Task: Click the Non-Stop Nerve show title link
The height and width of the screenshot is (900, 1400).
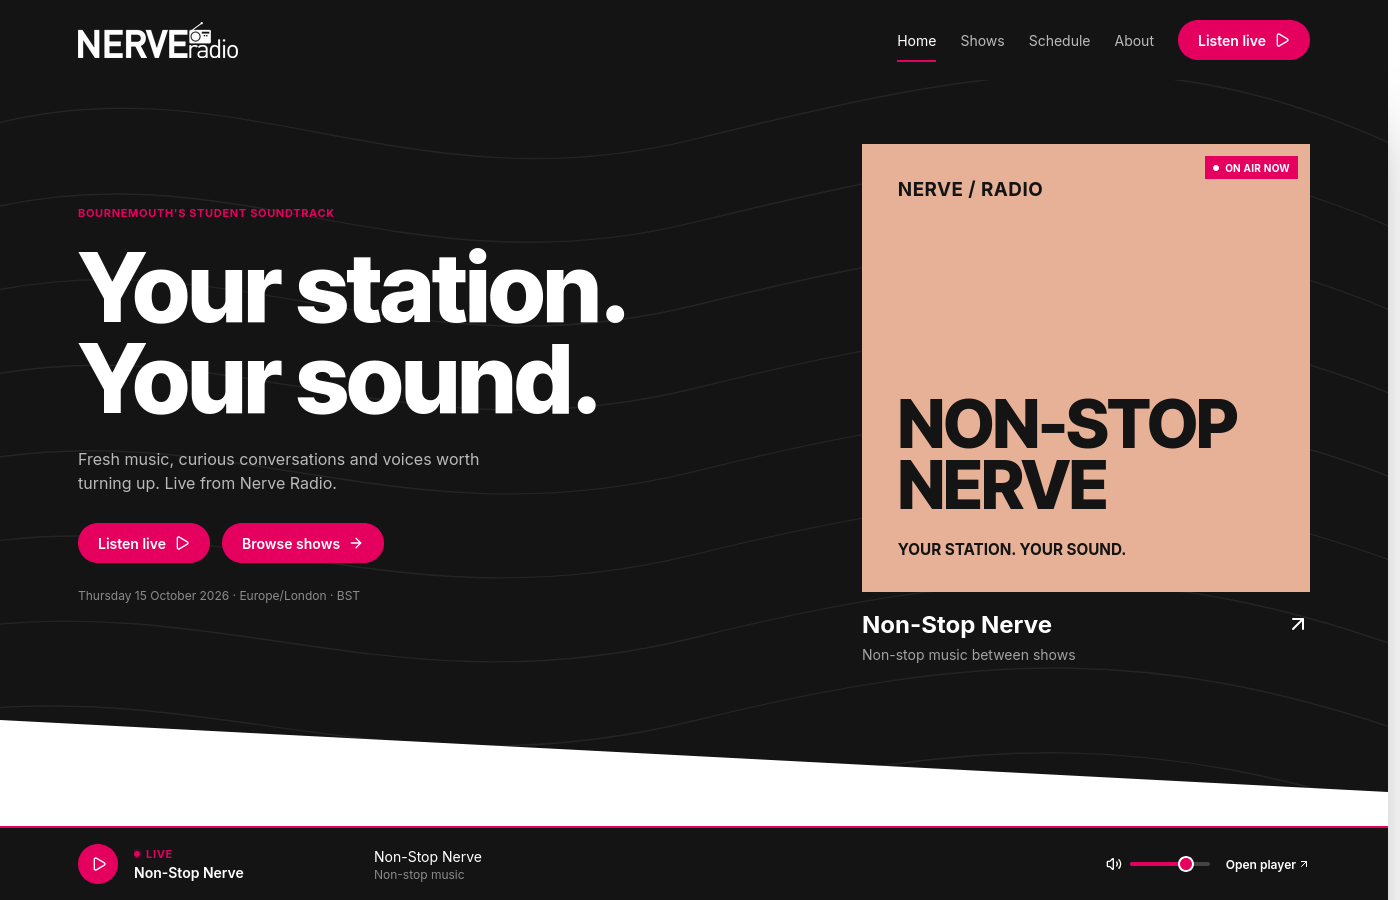Action: [957, 625]
